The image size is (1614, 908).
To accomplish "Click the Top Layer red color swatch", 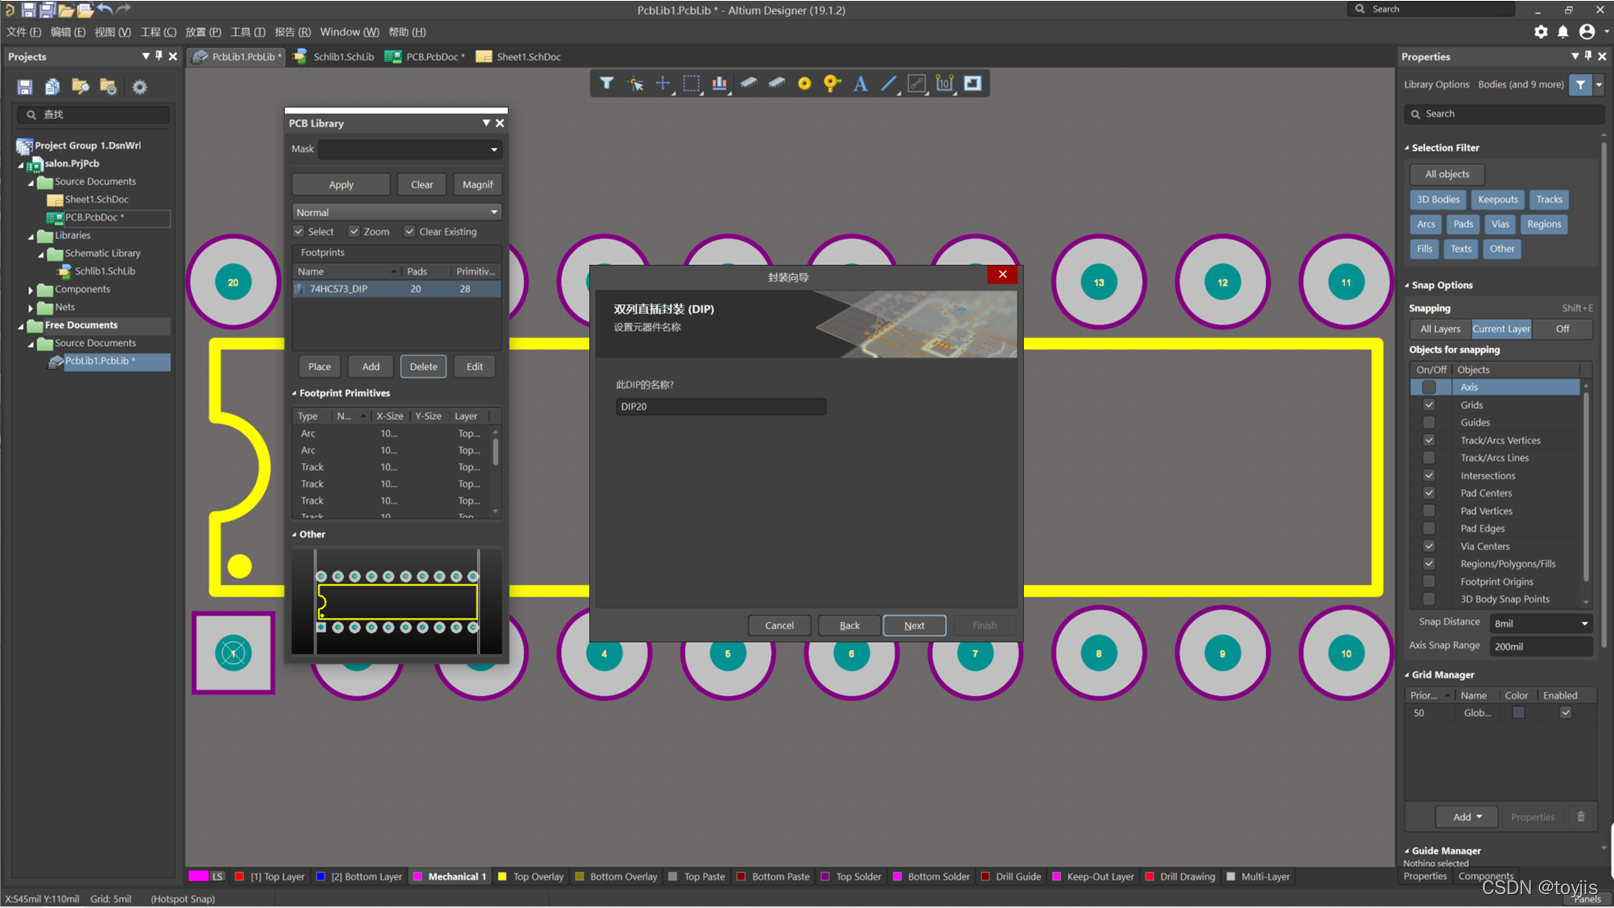I will [239, 877].
